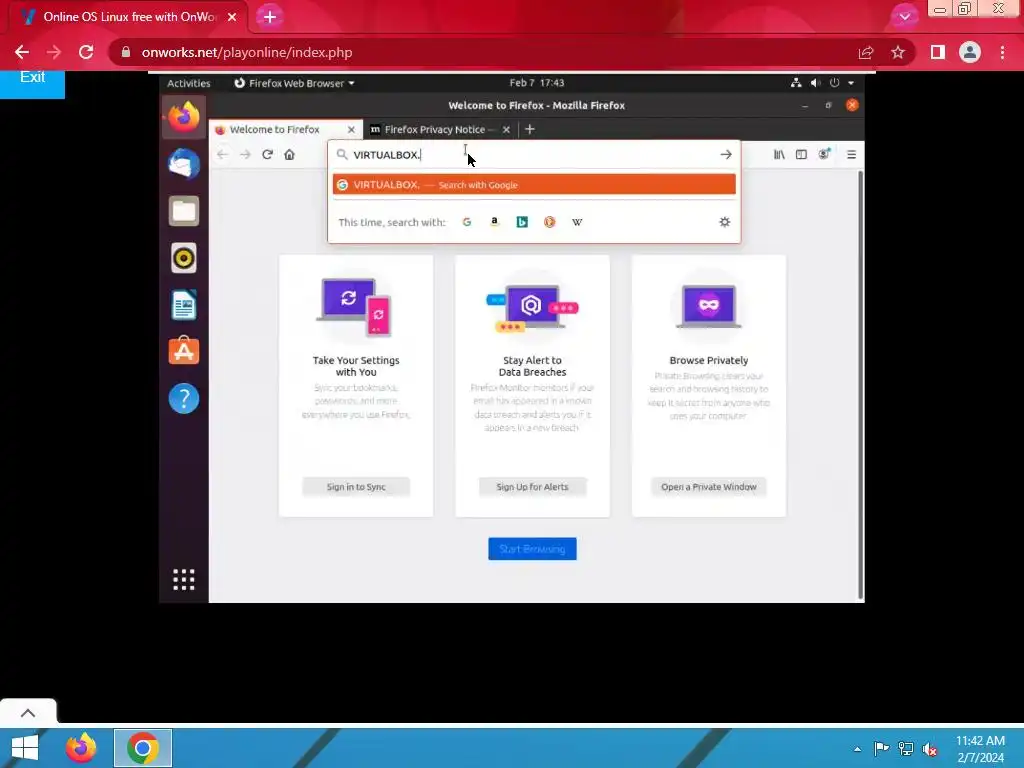Search this time with Wikipedia icon
Viewport: 1024px width, 768px height.
coord(577,222)
